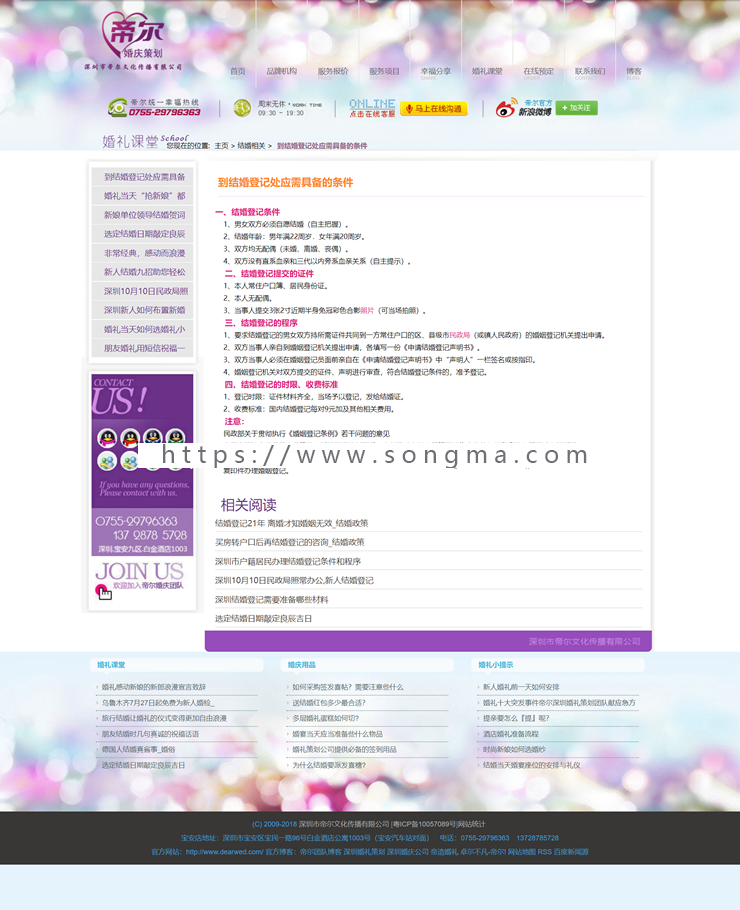Open footer link 送结婚红包多少最合适?
Screen dimensions: 740x910
pyautogui.click(x=329, y=703)
